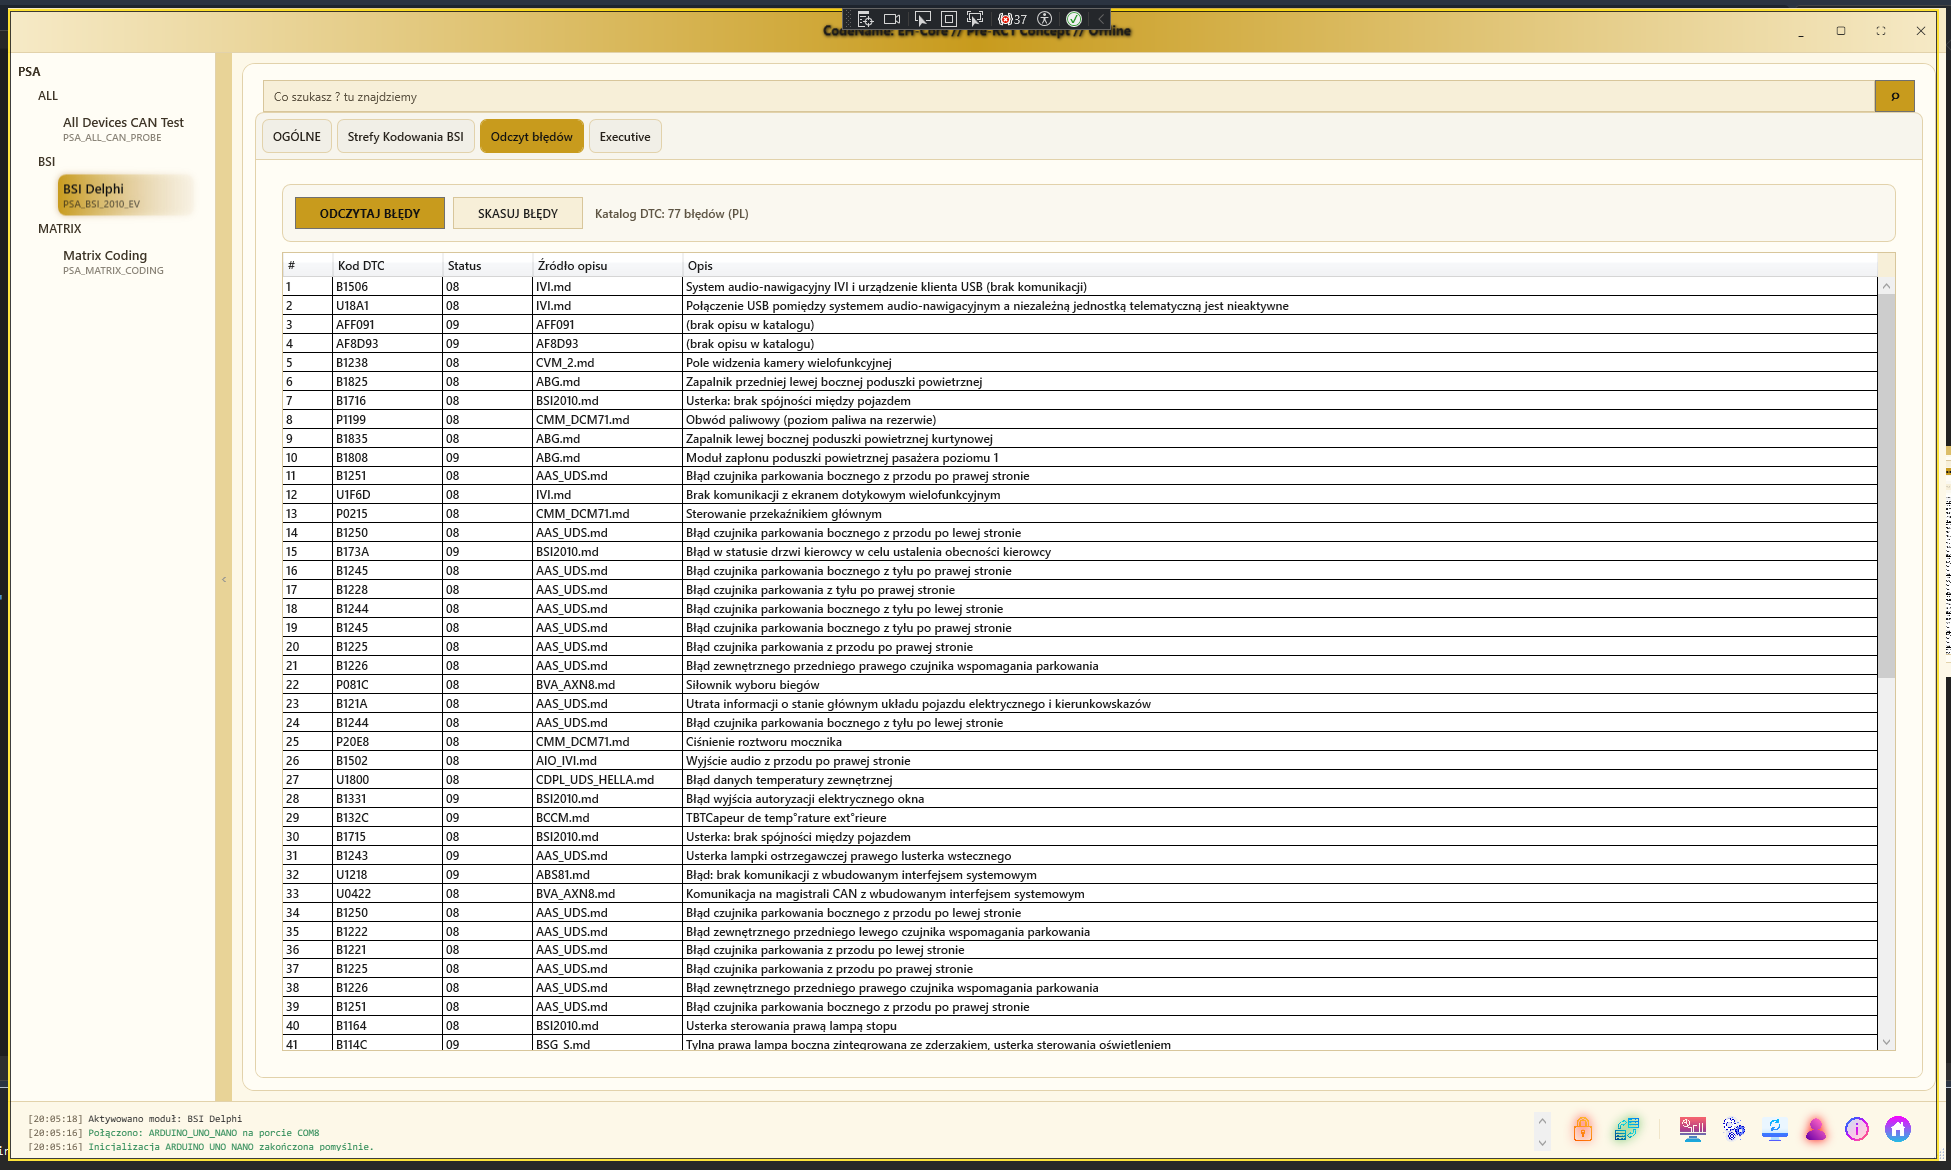
Task: Open the purple user profile icon
Action: (x=1816, y=1129)
